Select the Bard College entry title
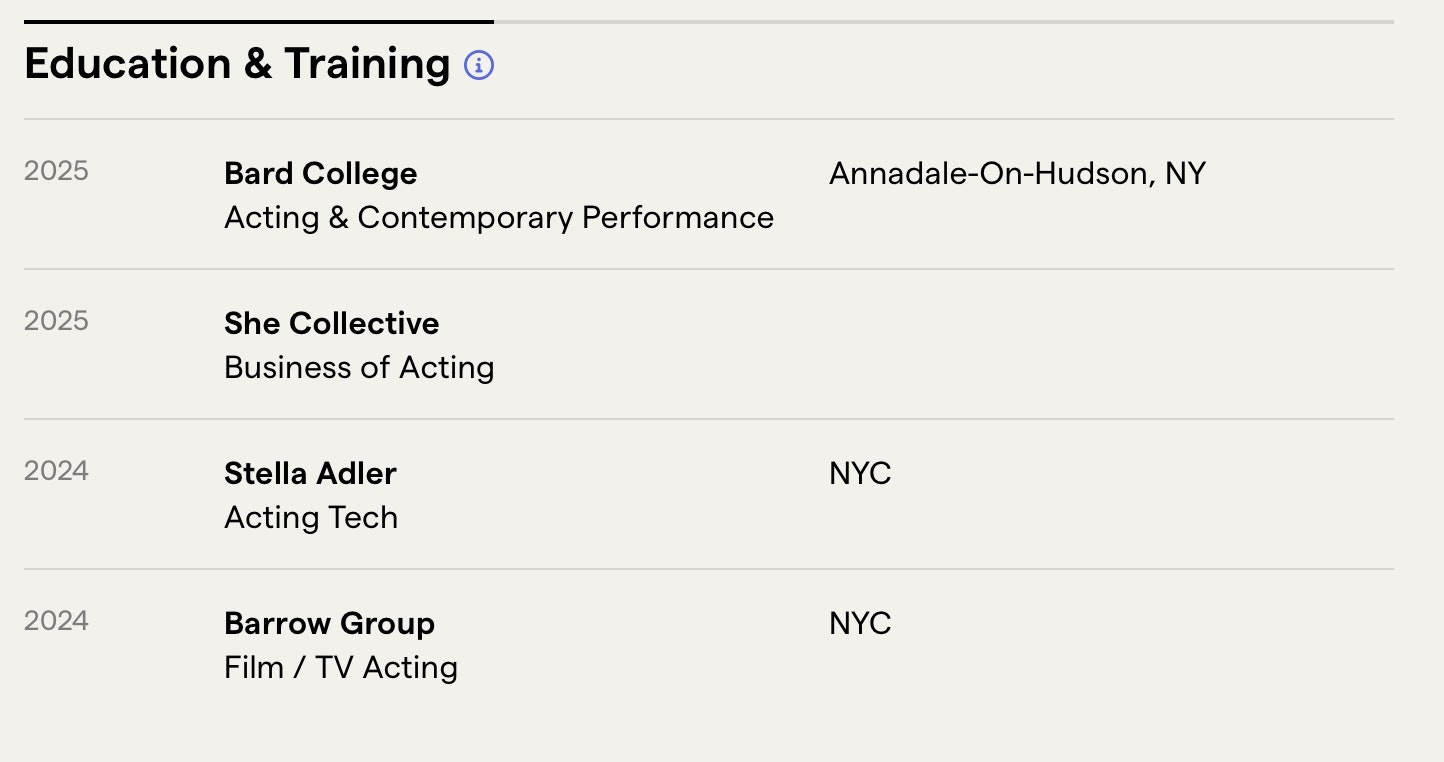This screenshot has width=1444, height=762. (x=320, y=174)
